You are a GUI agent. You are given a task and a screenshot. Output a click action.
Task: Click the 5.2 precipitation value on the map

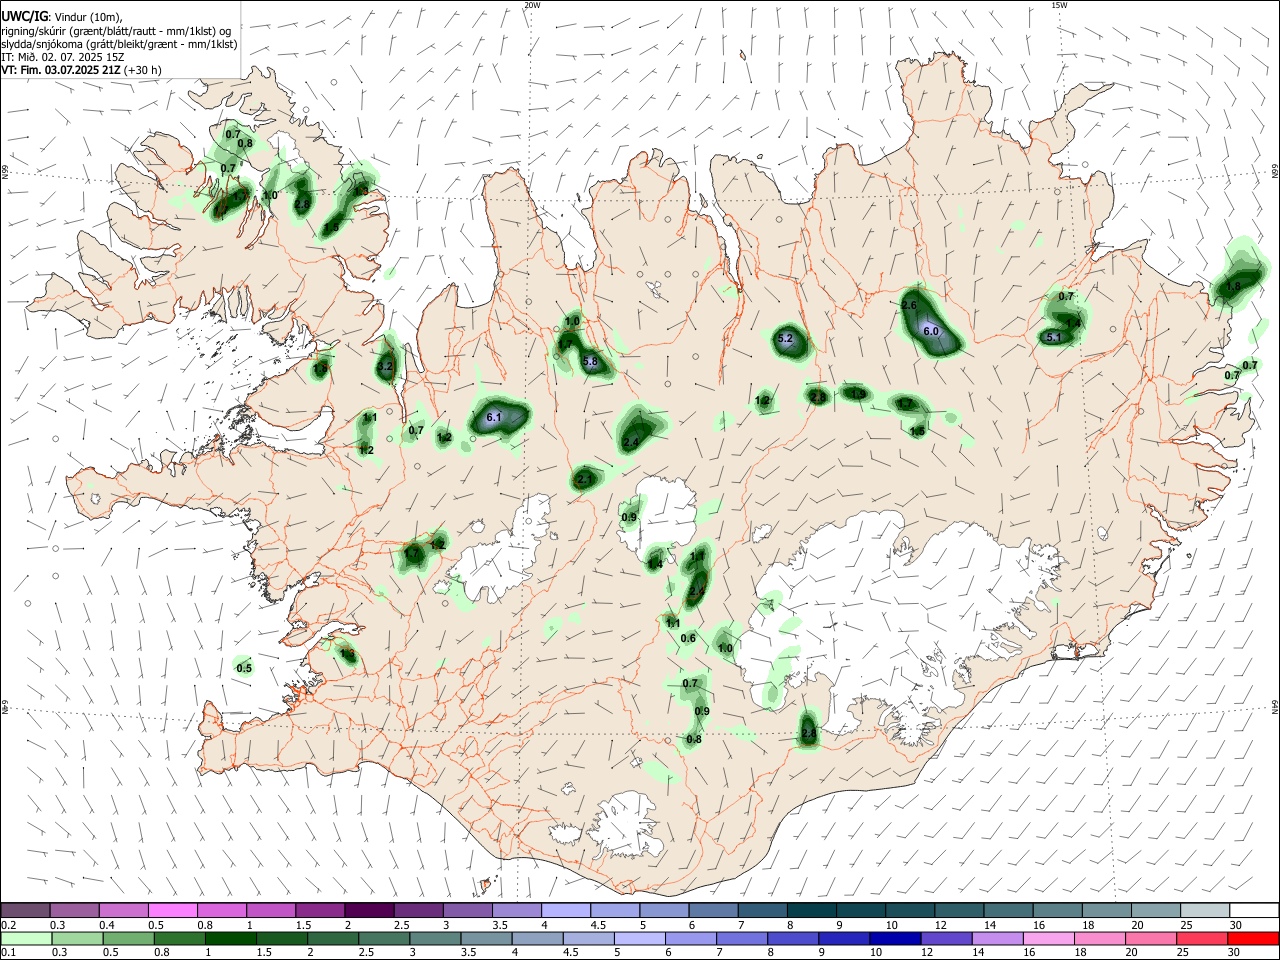coord(785,339)
